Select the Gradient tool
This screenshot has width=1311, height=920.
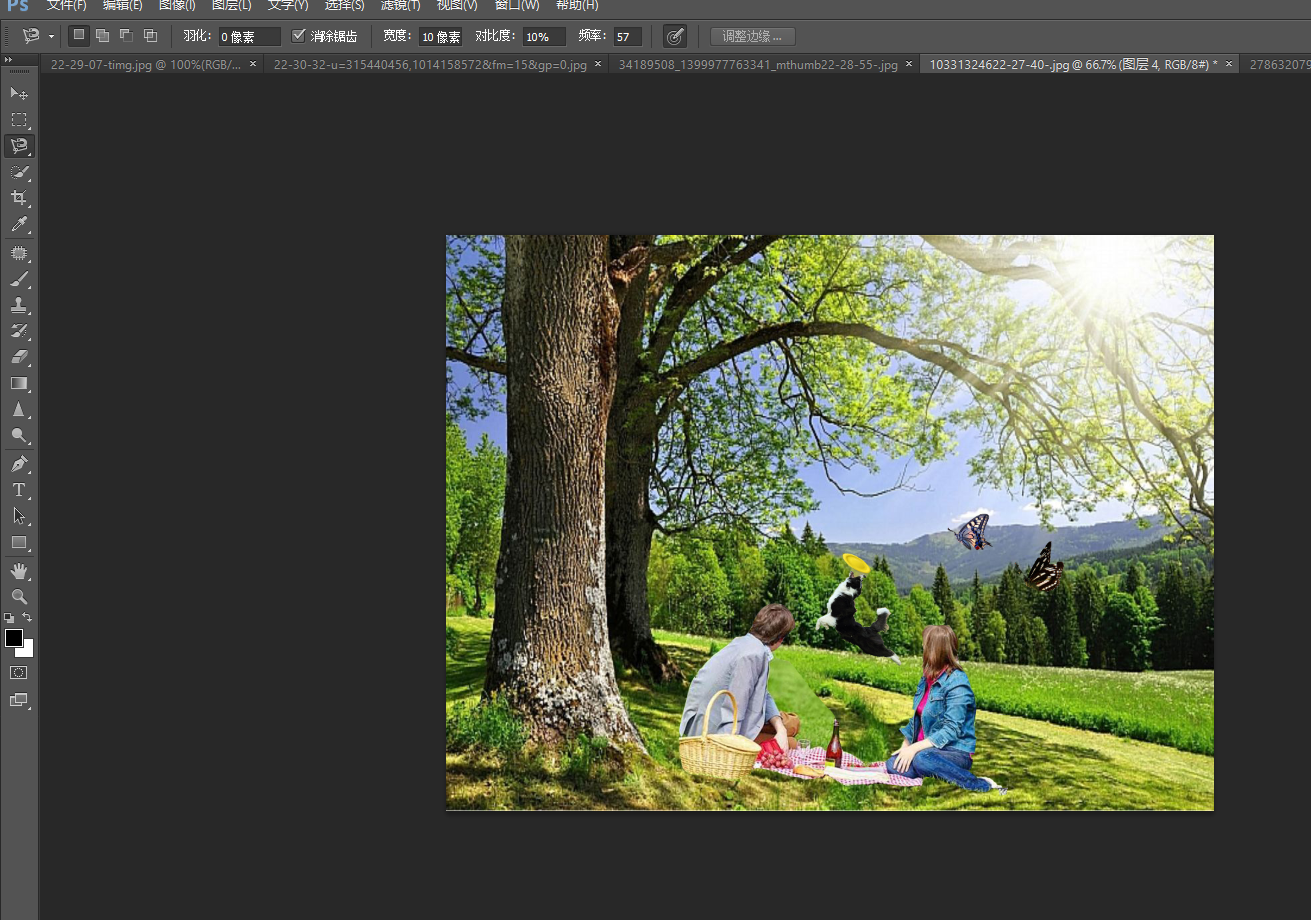coord(19,383)
